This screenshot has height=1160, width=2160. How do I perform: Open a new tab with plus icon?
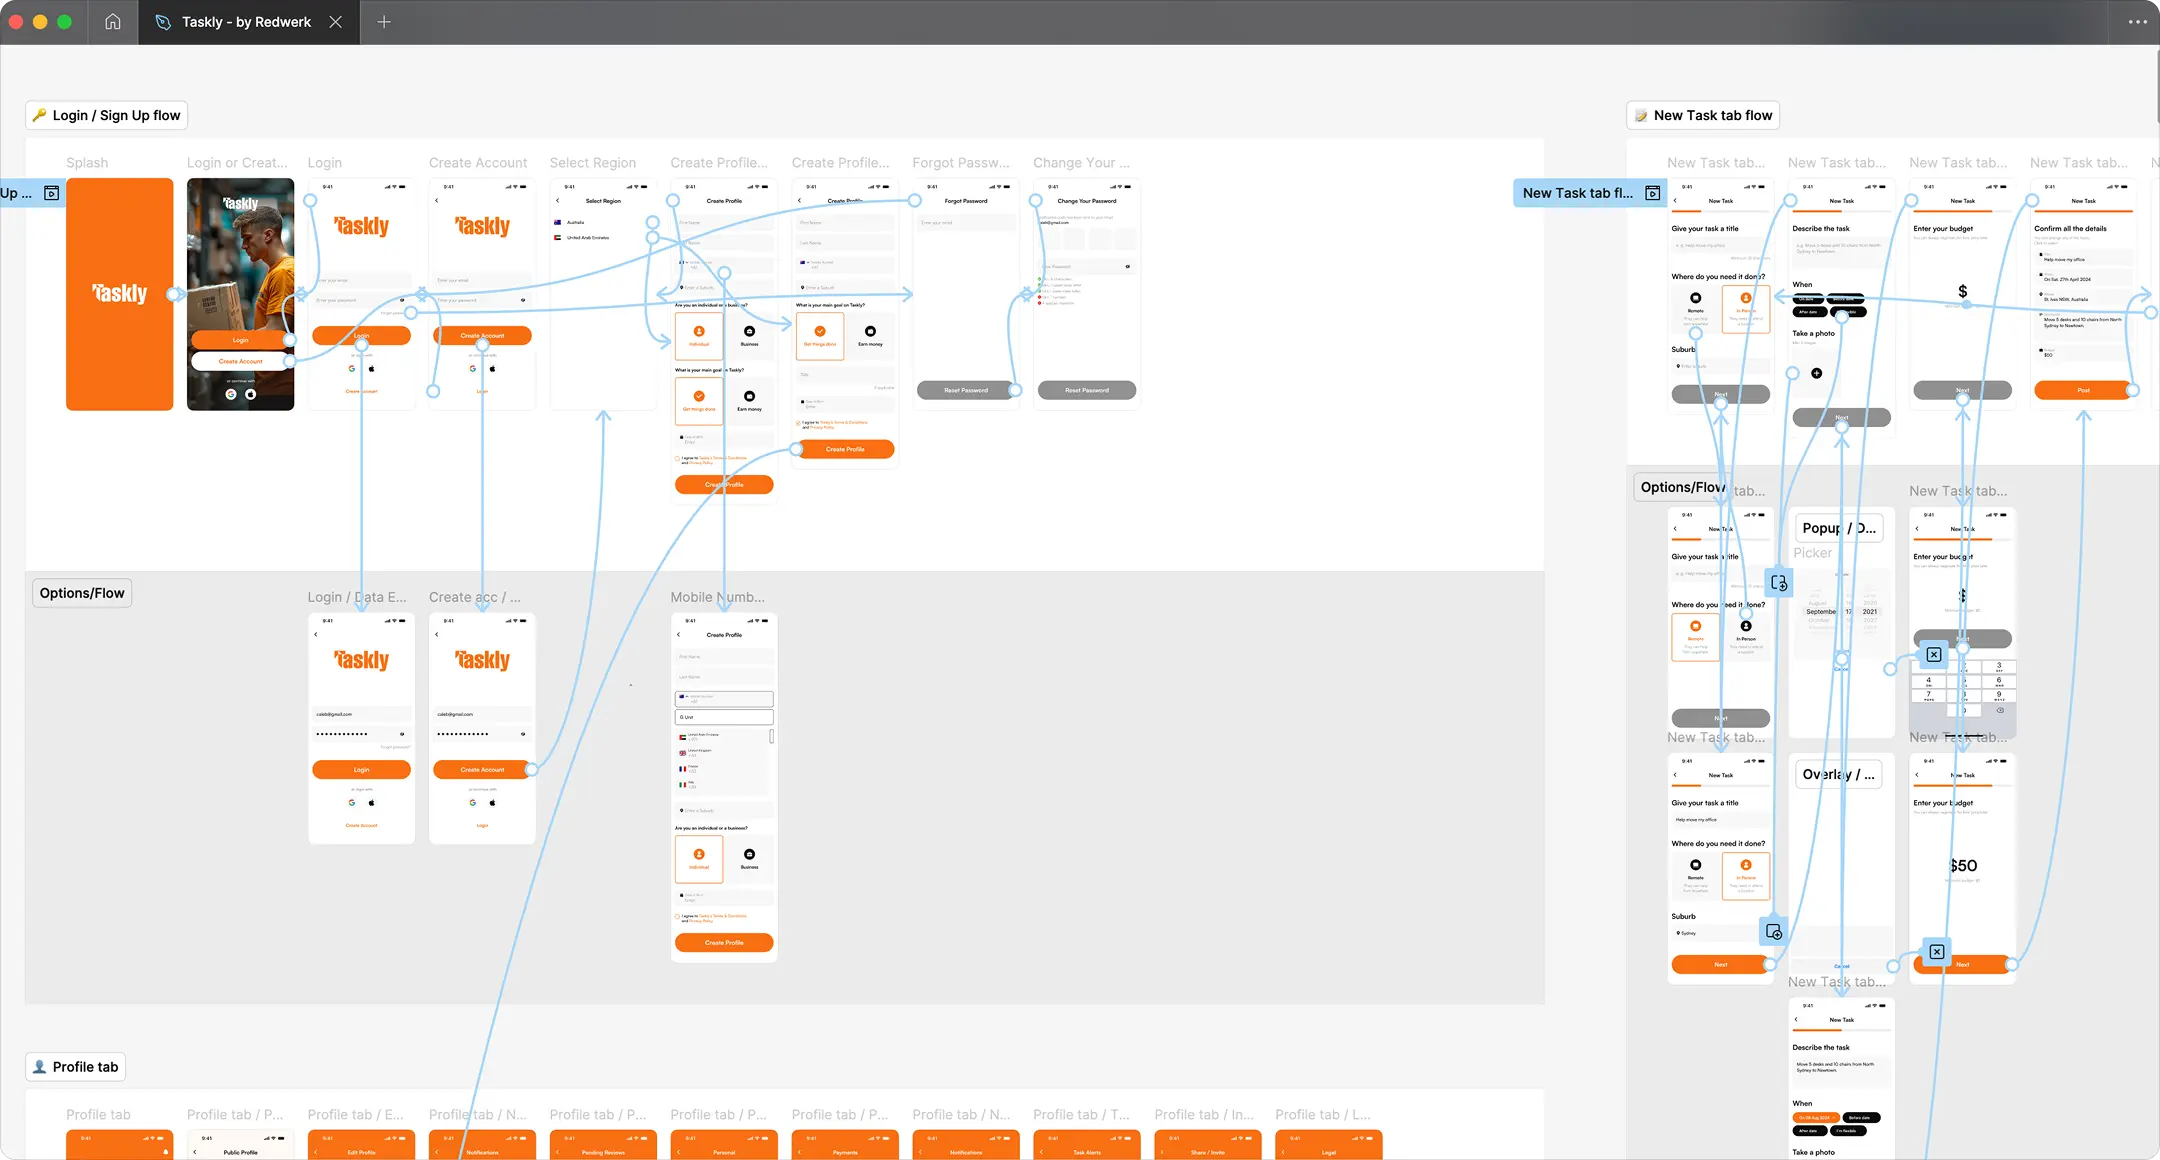click(384, 22)
